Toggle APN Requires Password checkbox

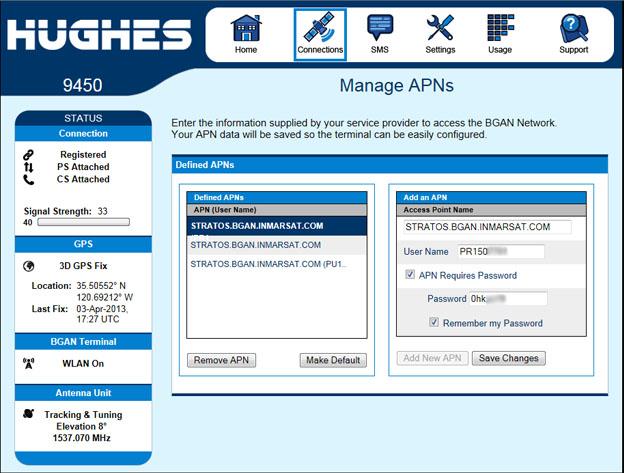pos(410,274)
